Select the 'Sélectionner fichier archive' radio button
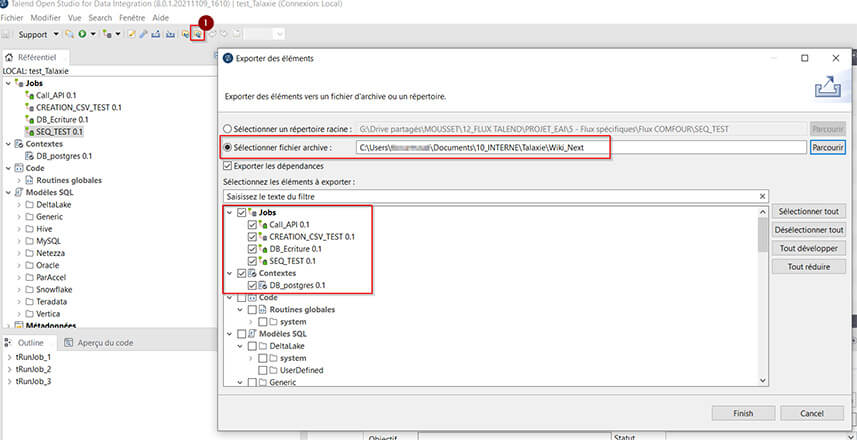 [228, 148]
